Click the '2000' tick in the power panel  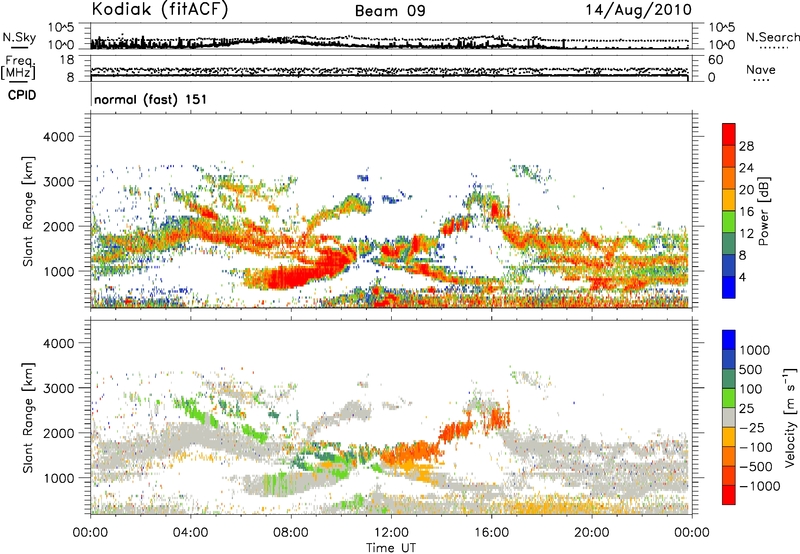coord(58,226)
